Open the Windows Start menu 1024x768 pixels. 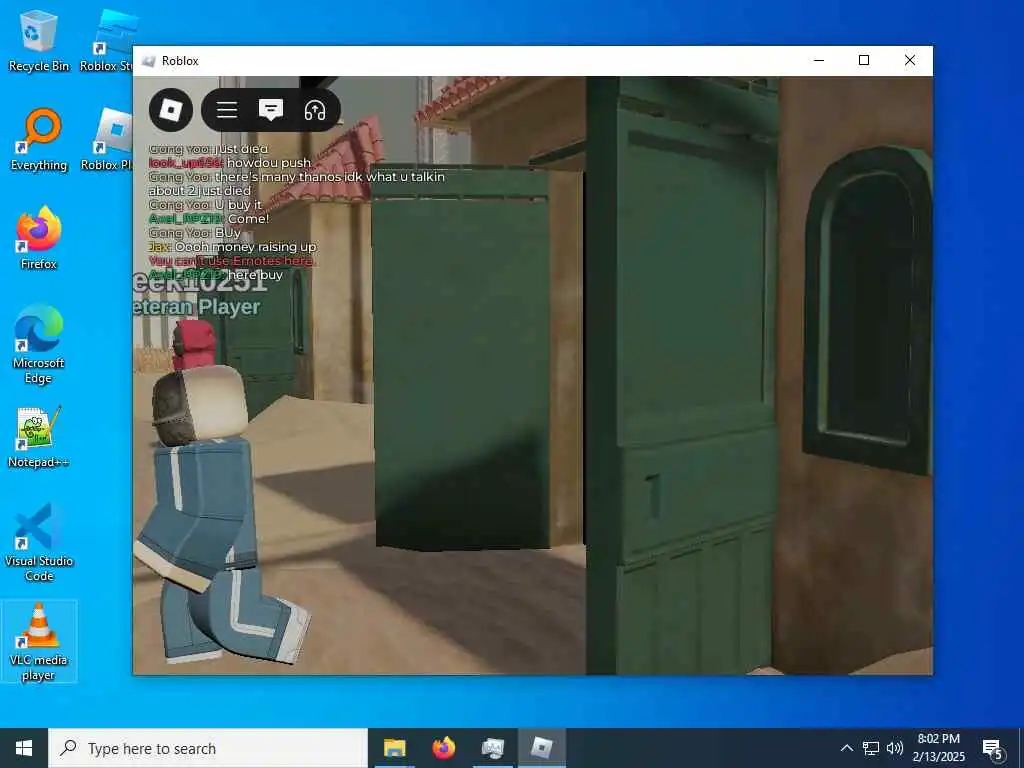[x=24, y=748]
